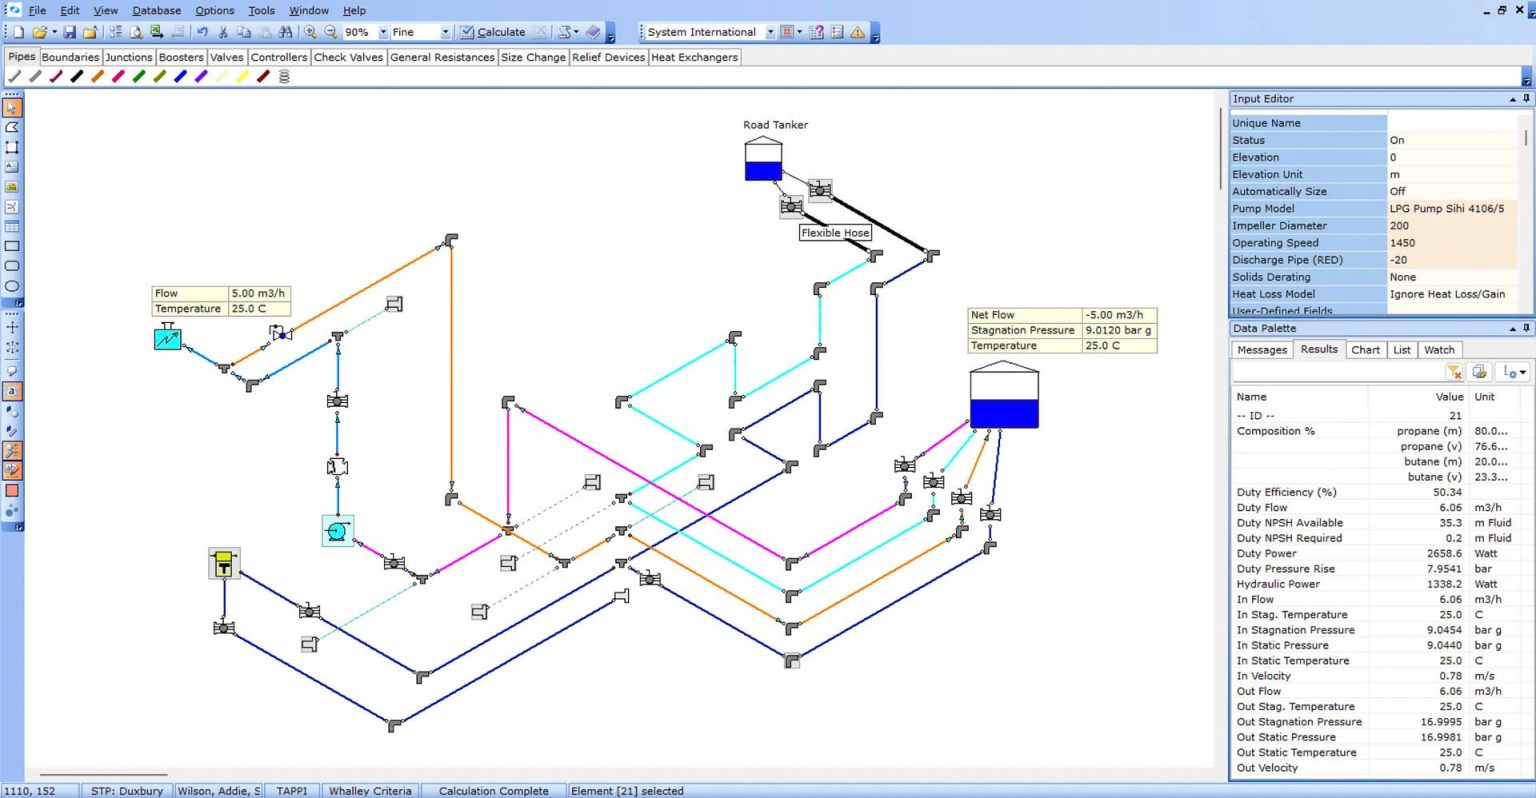Click the Undo arrow icon
This screenshot has height=798, width=1536.
point(202,33)
